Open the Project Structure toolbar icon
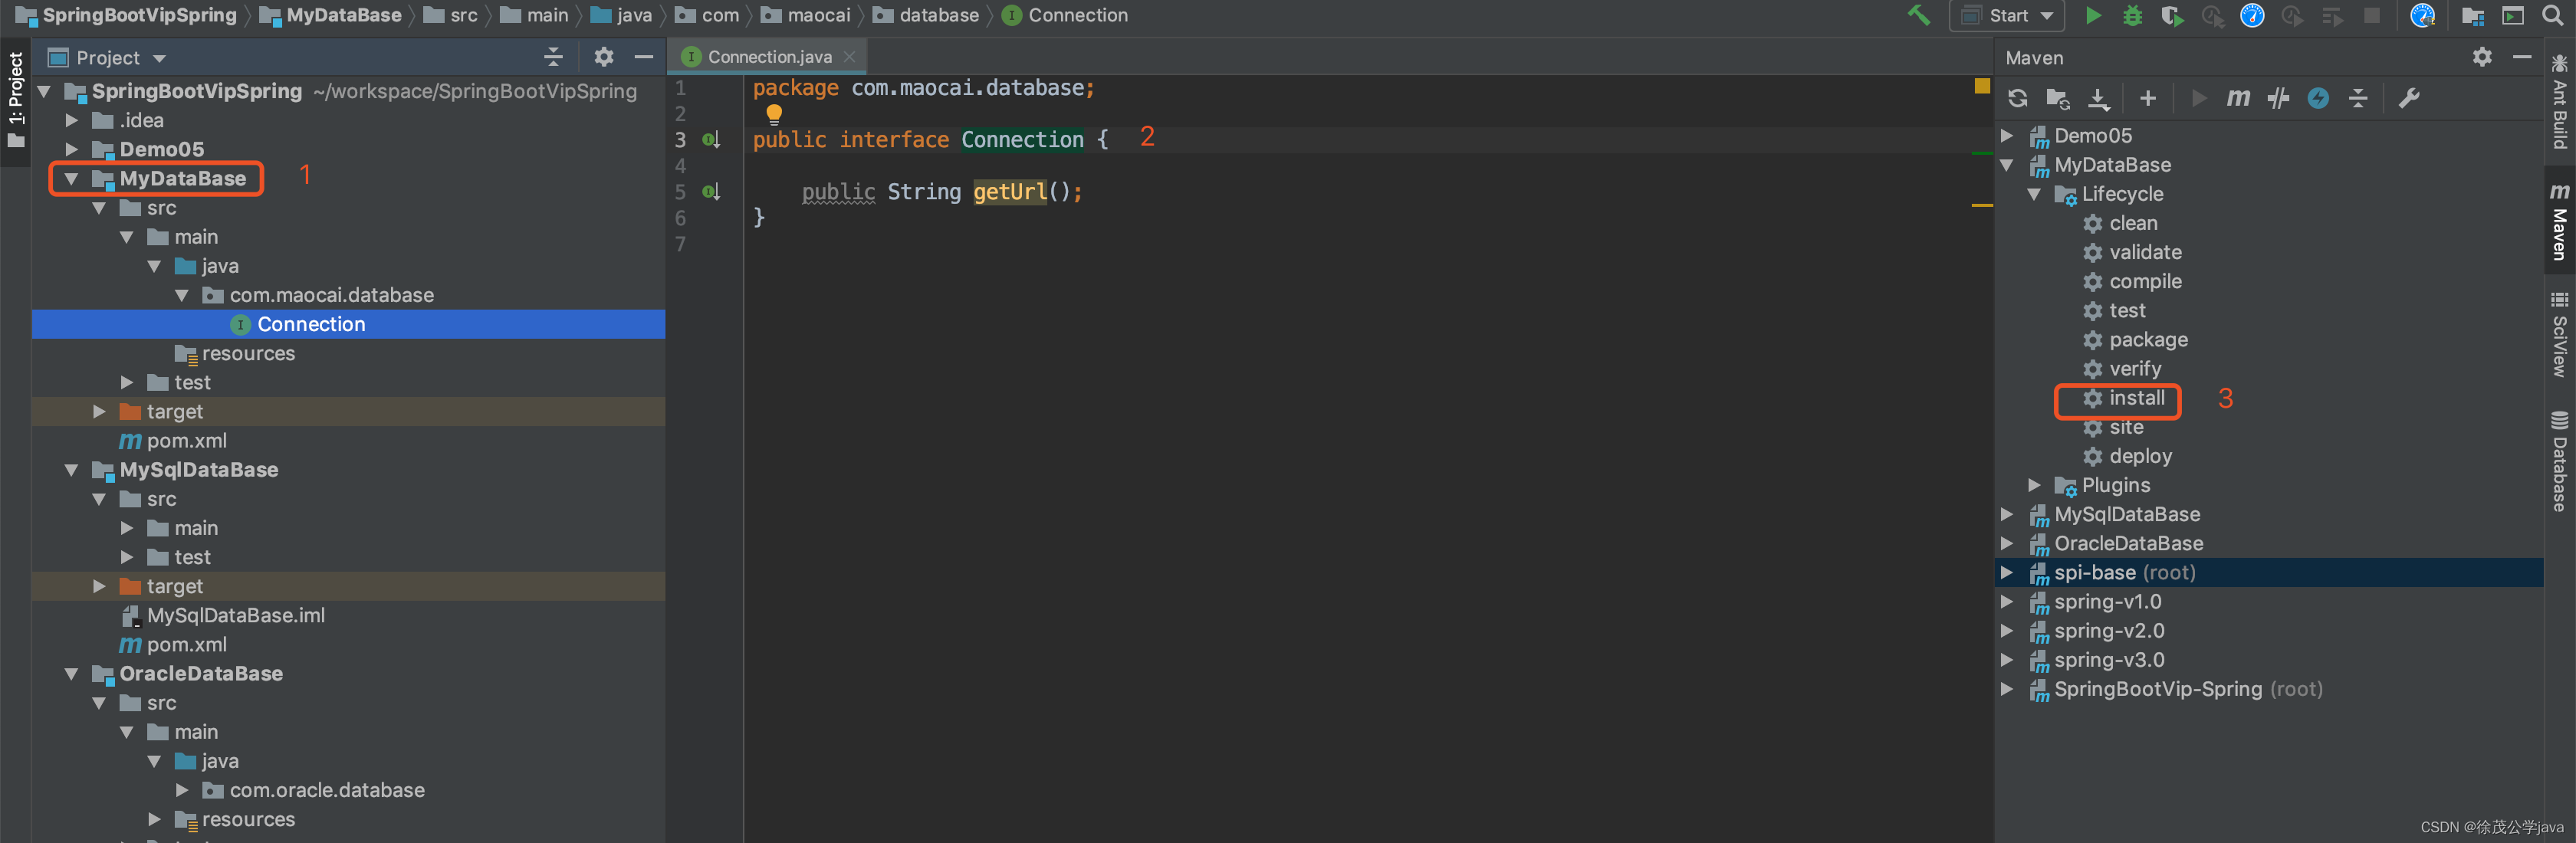Image resolution: width=2576 pixels, height=843 pixels. click(x=2472, y=15)
